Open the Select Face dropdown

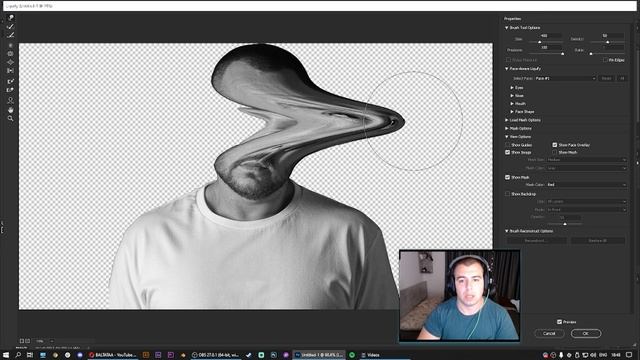[x=565, y=78]
